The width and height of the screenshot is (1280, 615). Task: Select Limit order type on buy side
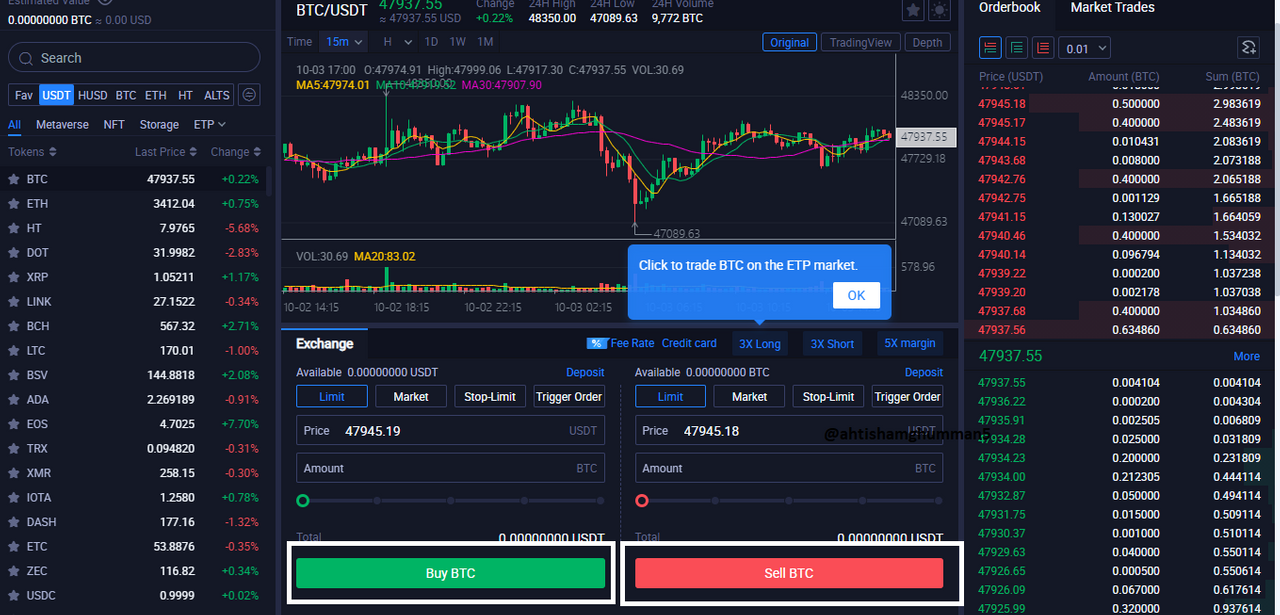click(x=332, y=396)
